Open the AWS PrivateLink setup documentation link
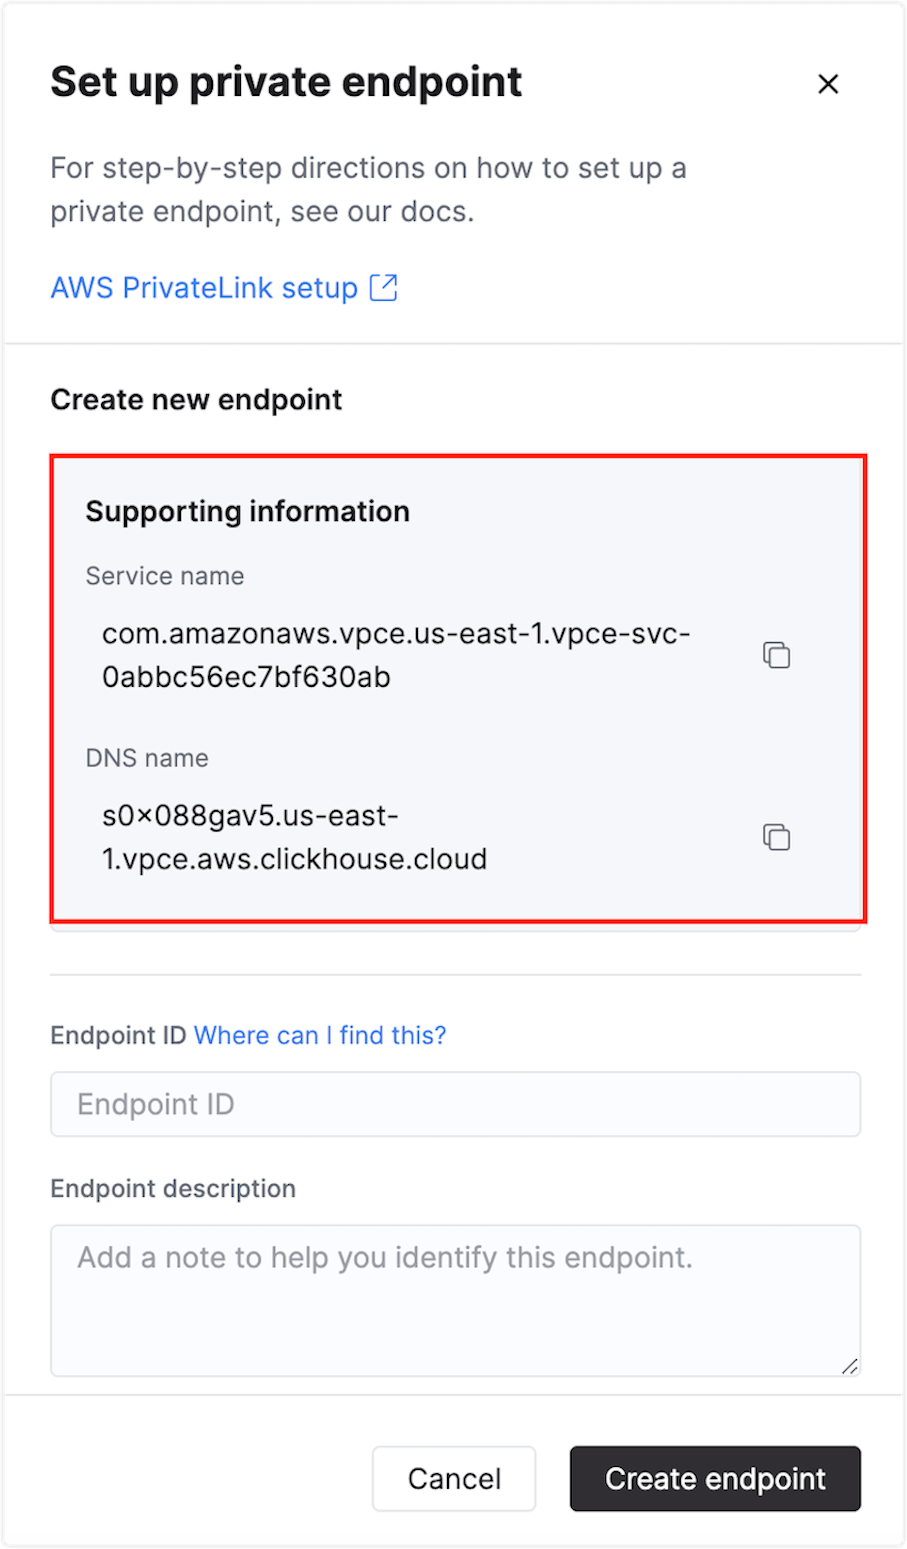This screenshot has height=1549, width=907. [x=203, y=287]
